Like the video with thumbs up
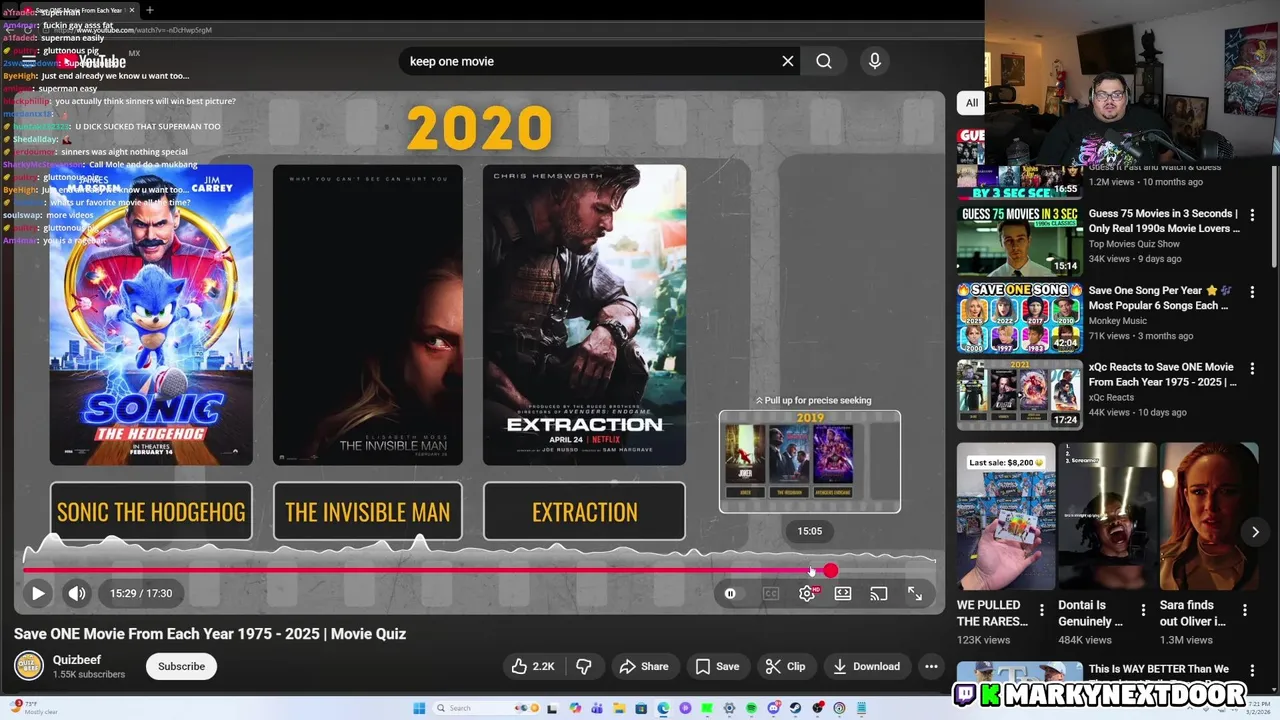The height and width of the screenshot is (720, 1280). tap(533, 666)
